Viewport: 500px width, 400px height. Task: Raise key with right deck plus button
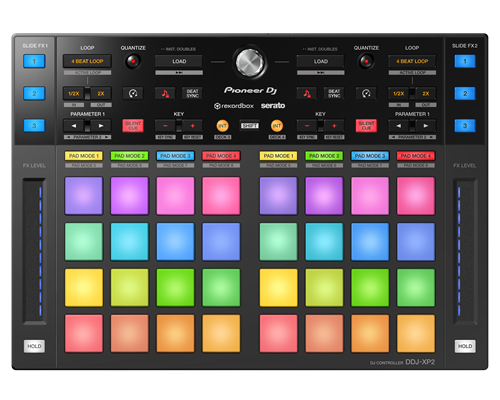pos(334,126)
